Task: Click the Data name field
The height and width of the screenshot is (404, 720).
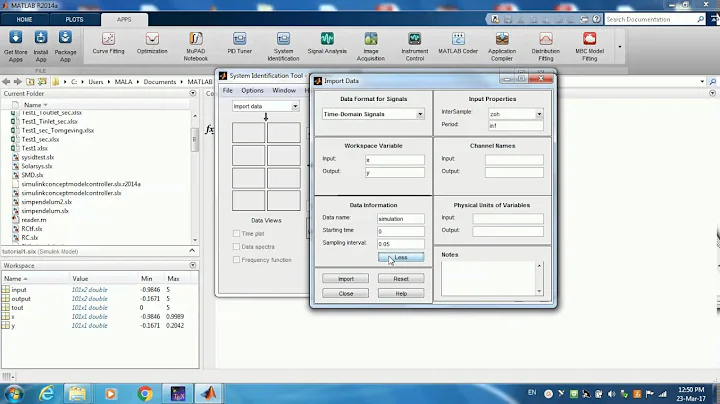Action: (x=400, y=219)
